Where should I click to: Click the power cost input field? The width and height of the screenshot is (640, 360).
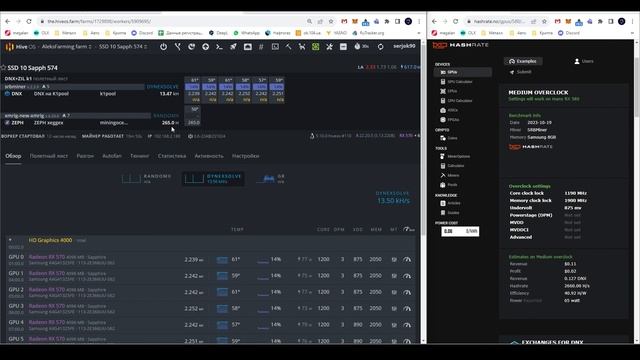[x=460, y=231]
